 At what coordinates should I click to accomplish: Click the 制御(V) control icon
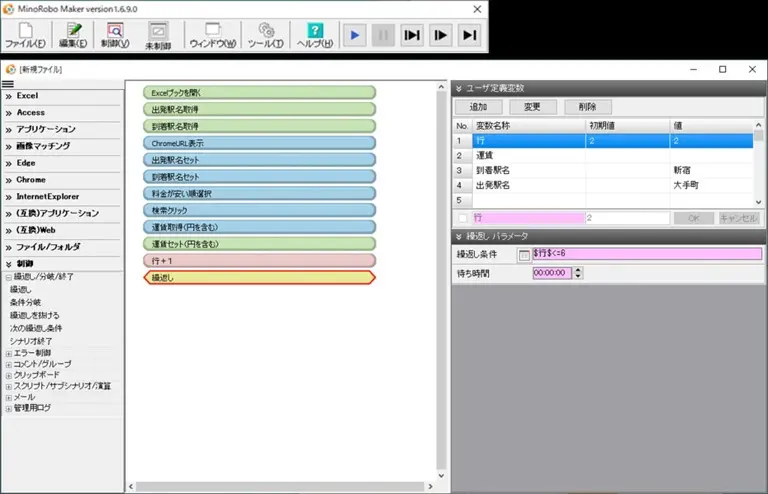tap(115, 35)
